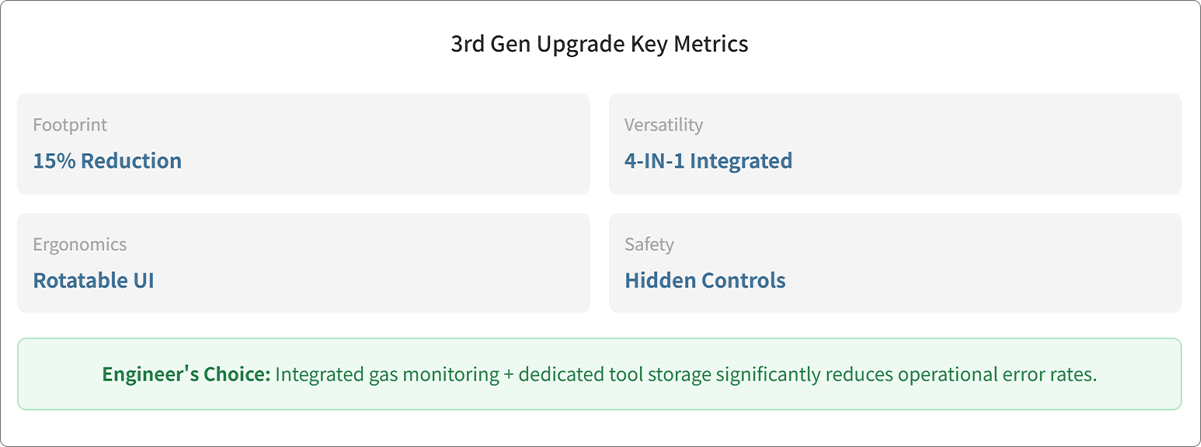Click the bold Engineer's Choice heading
The width and height of the screenshot is (1201, 447).
(x=186, y=375)
